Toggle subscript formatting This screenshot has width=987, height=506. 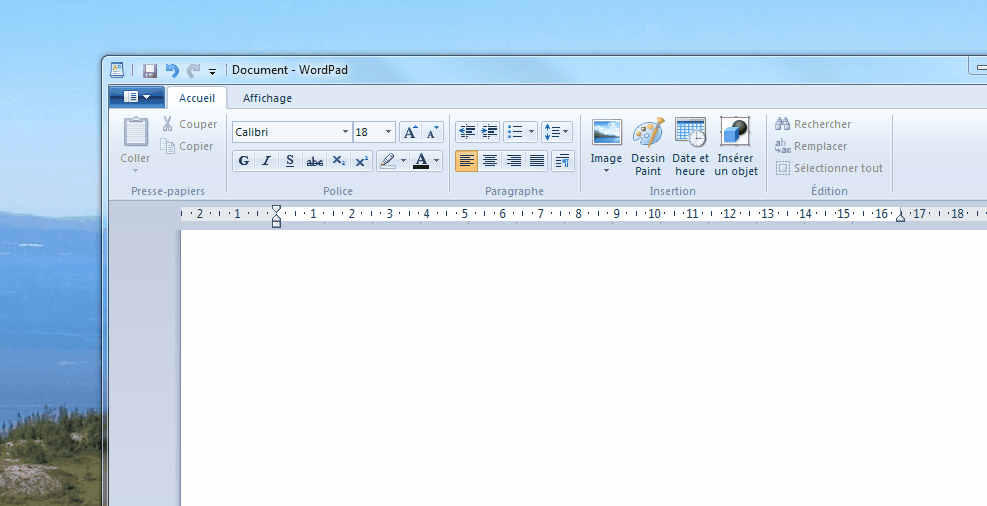pyautogui.click(x=339, y=161)
